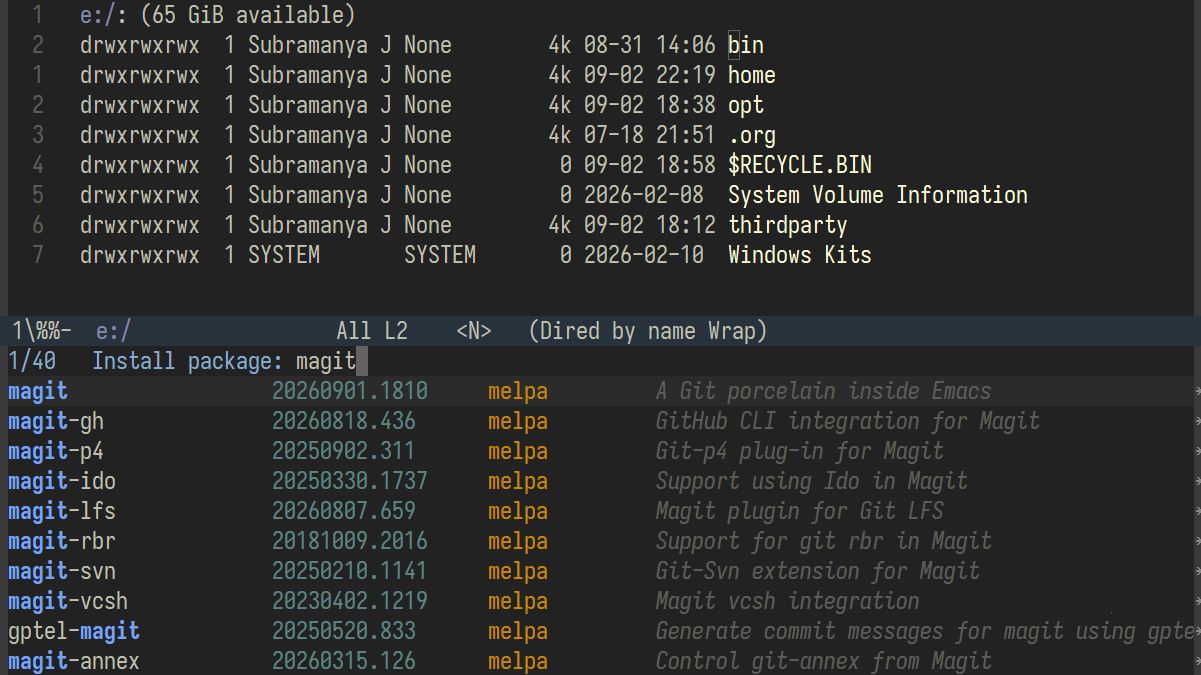Click 'Git-Svn extension for Magit' description

pyautogui.click(x=818, y=571)
